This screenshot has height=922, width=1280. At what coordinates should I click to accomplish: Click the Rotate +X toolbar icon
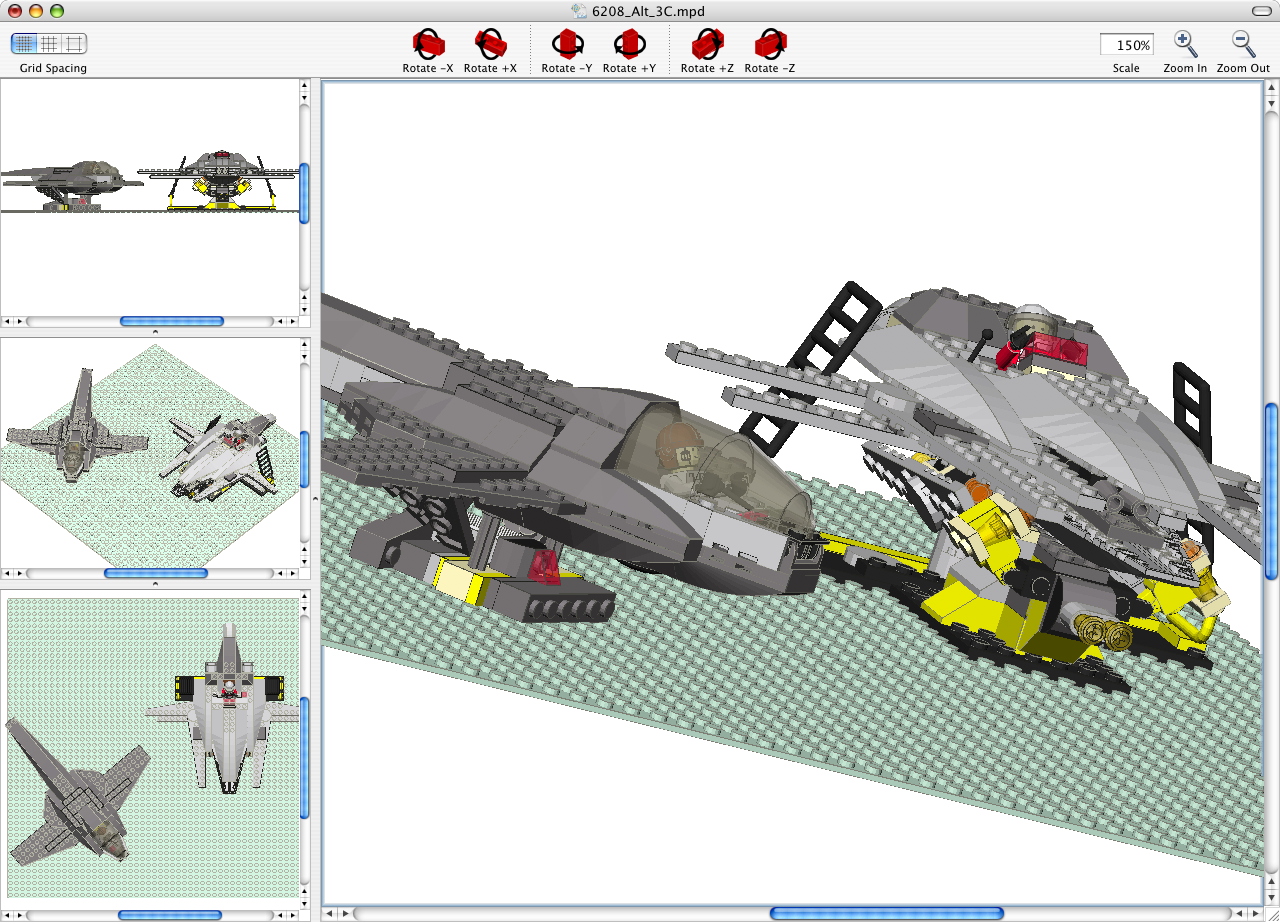[x=490, y=44]
